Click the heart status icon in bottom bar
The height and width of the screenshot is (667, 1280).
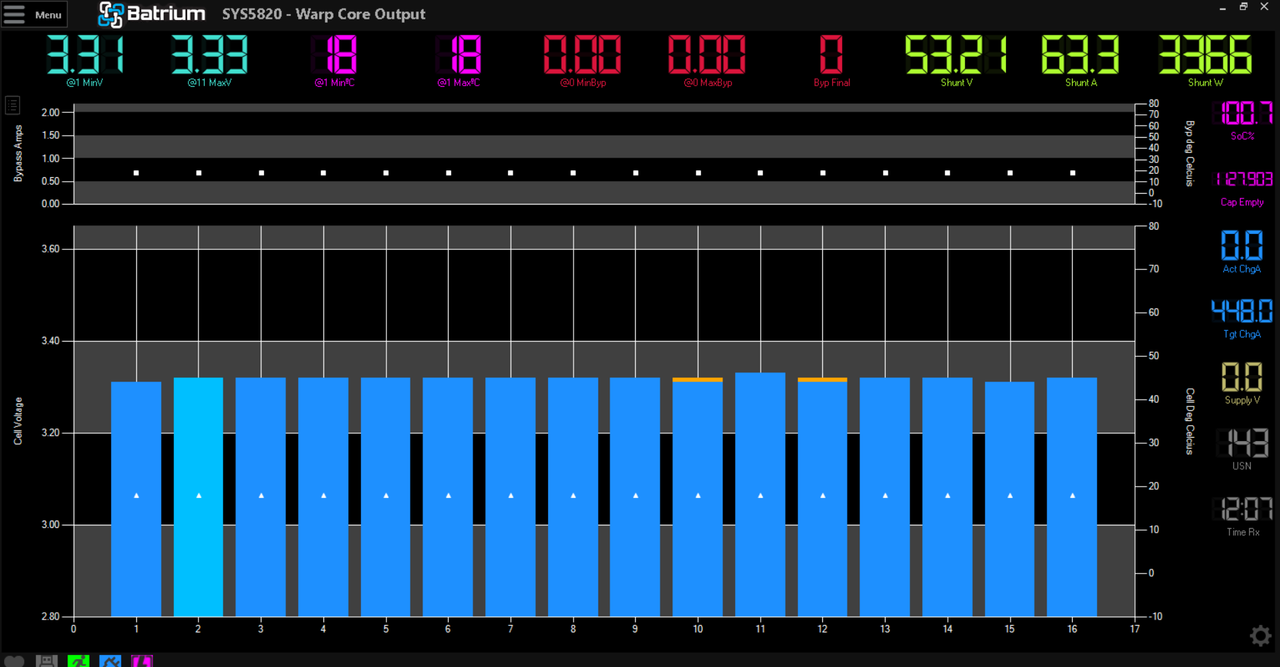tap(15, 661)
